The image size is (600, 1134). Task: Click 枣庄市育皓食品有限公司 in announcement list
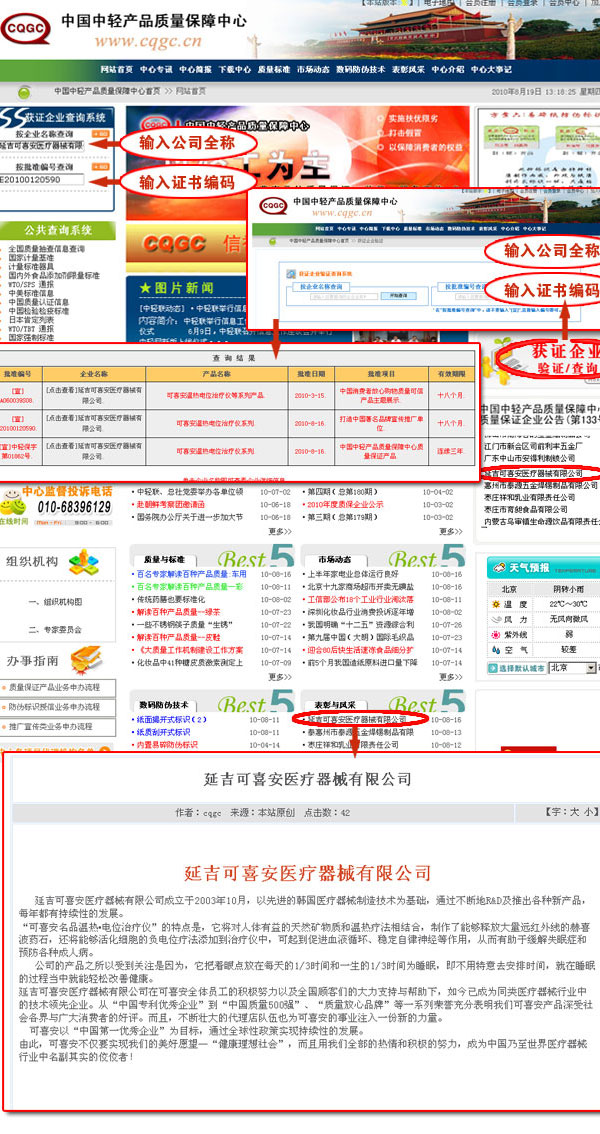tap(529, 509)
